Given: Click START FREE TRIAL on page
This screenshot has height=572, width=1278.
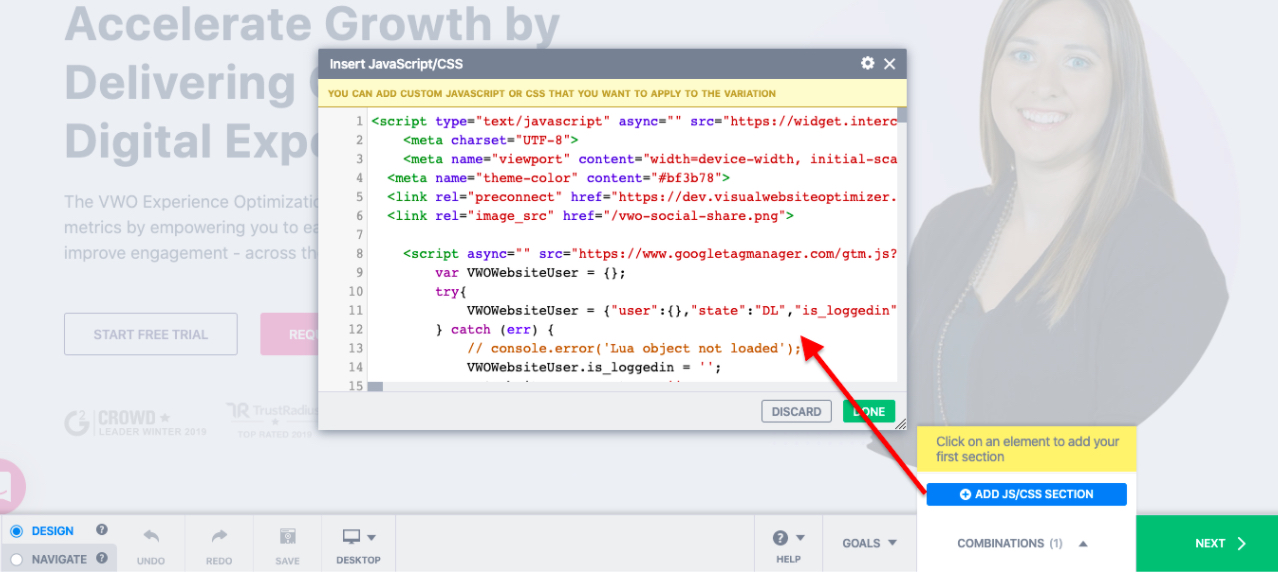Looking at the screenshot, I should [x=151, y=334].
